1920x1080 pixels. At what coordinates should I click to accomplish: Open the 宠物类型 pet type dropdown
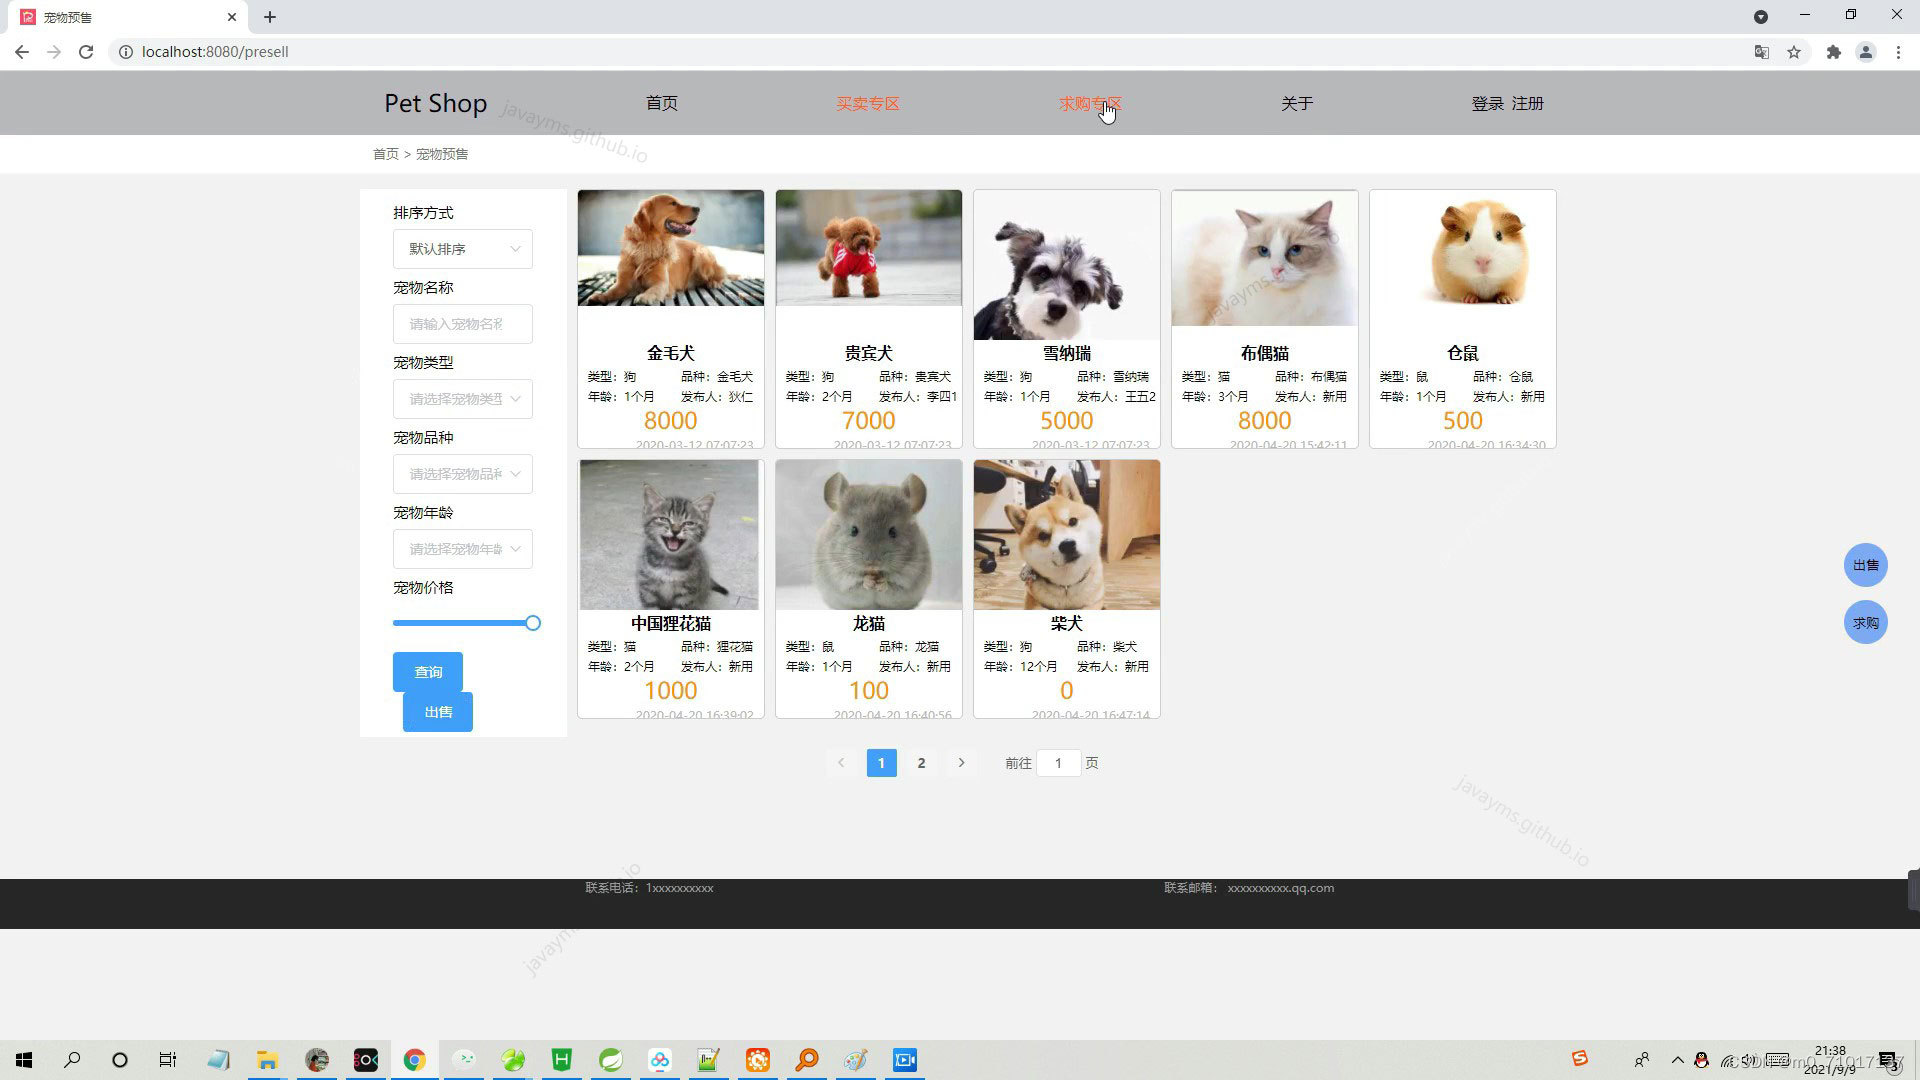click(x=462, y=399)
